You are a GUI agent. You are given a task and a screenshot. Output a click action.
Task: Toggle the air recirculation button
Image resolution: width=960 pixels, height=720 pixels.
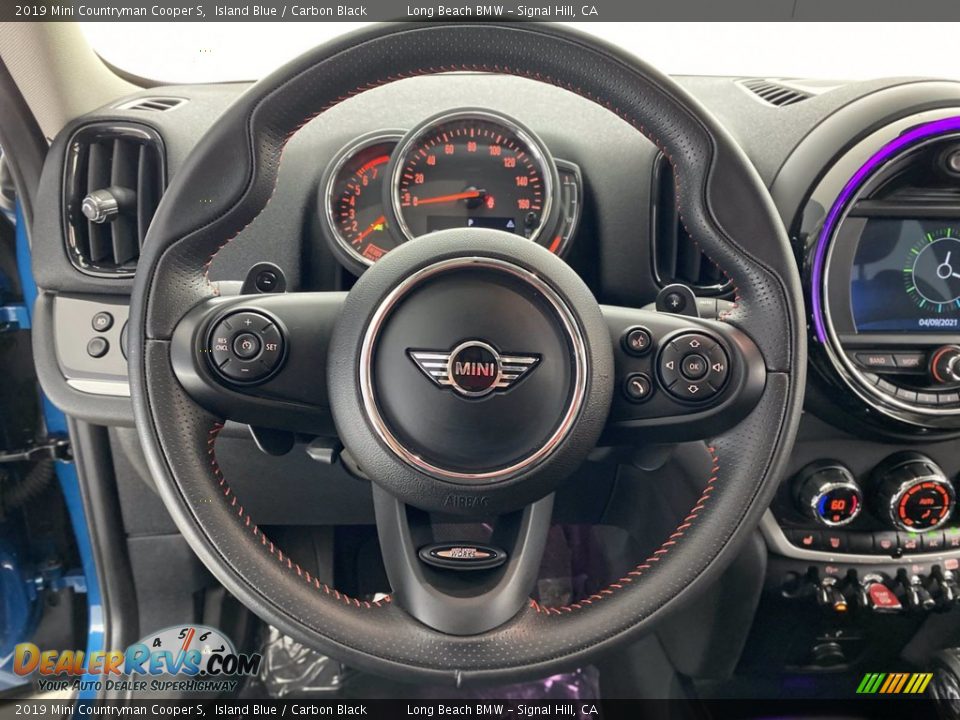(x=910, y=544)
